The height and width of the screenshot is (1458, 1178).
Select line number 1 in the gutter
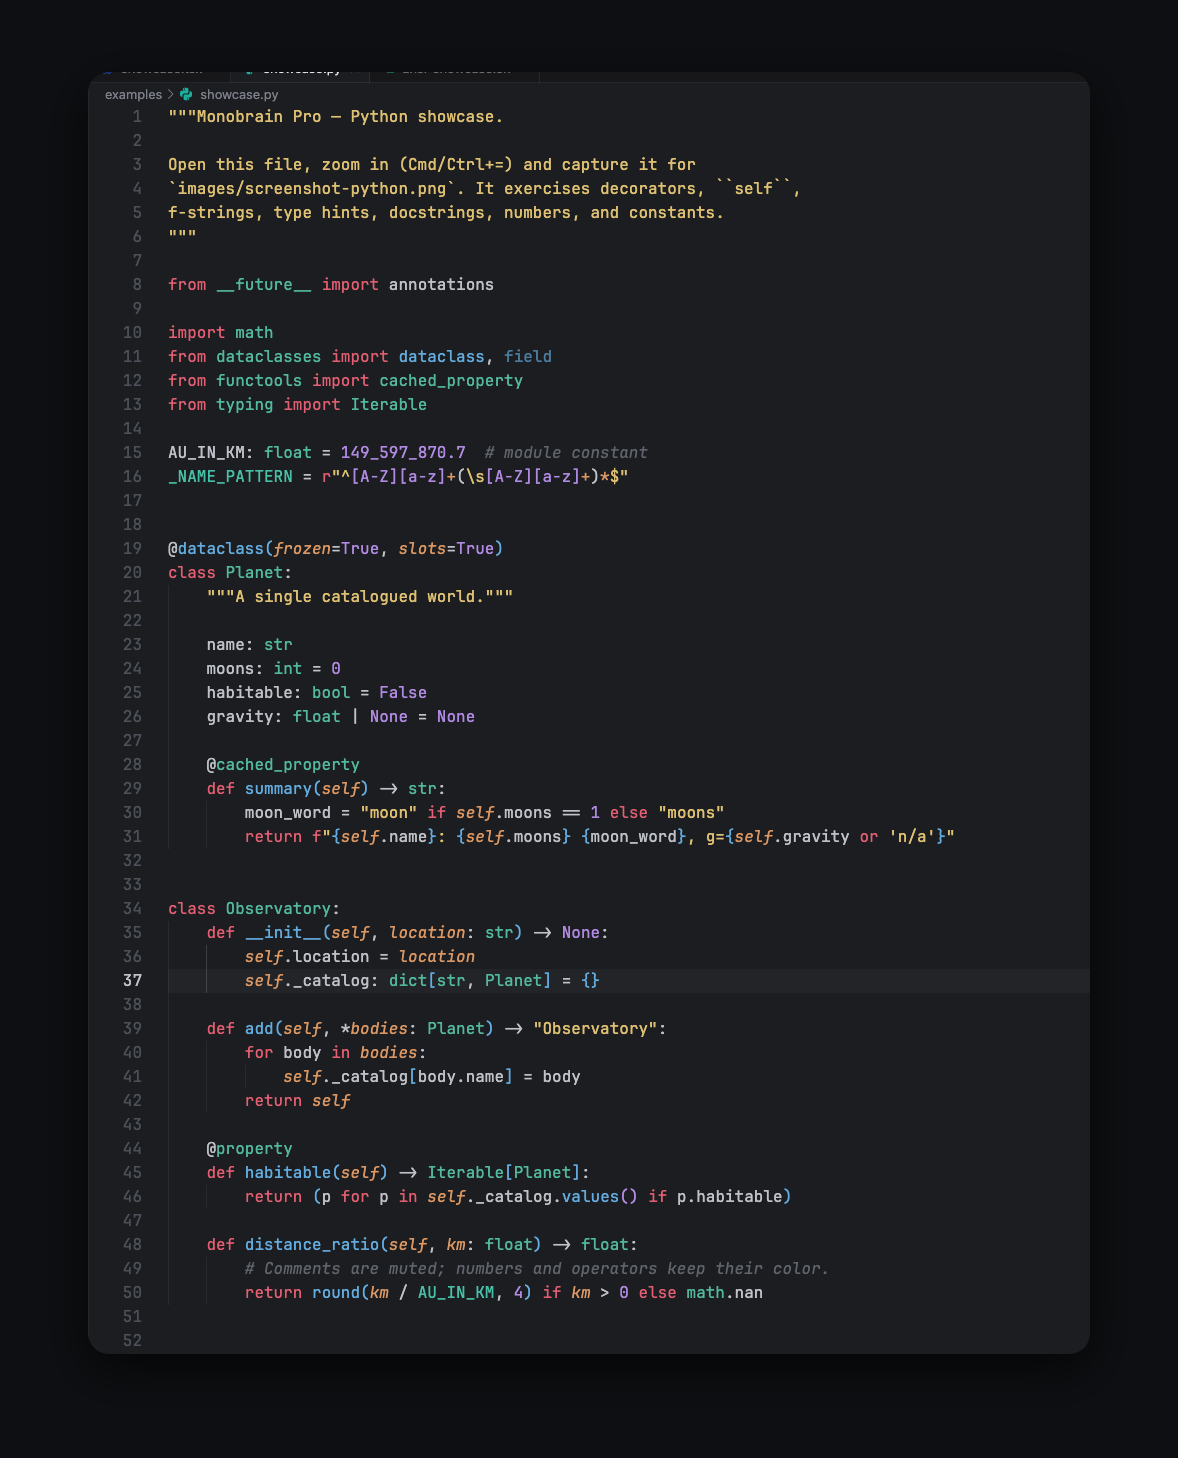137,116
